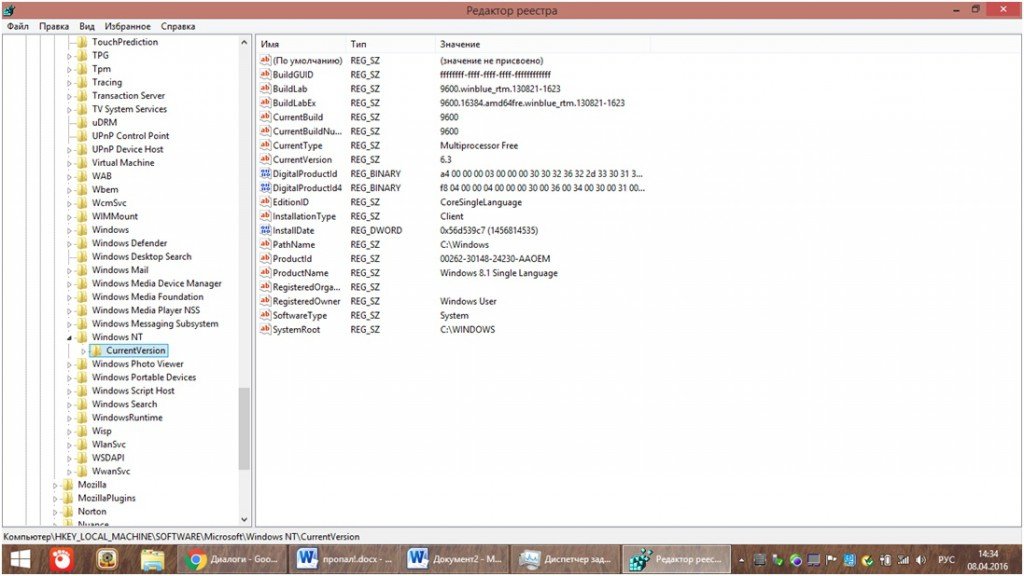Click the tree scrollbar down arrow
This screenshot has width=1024, height=576.
coord(244,520)
